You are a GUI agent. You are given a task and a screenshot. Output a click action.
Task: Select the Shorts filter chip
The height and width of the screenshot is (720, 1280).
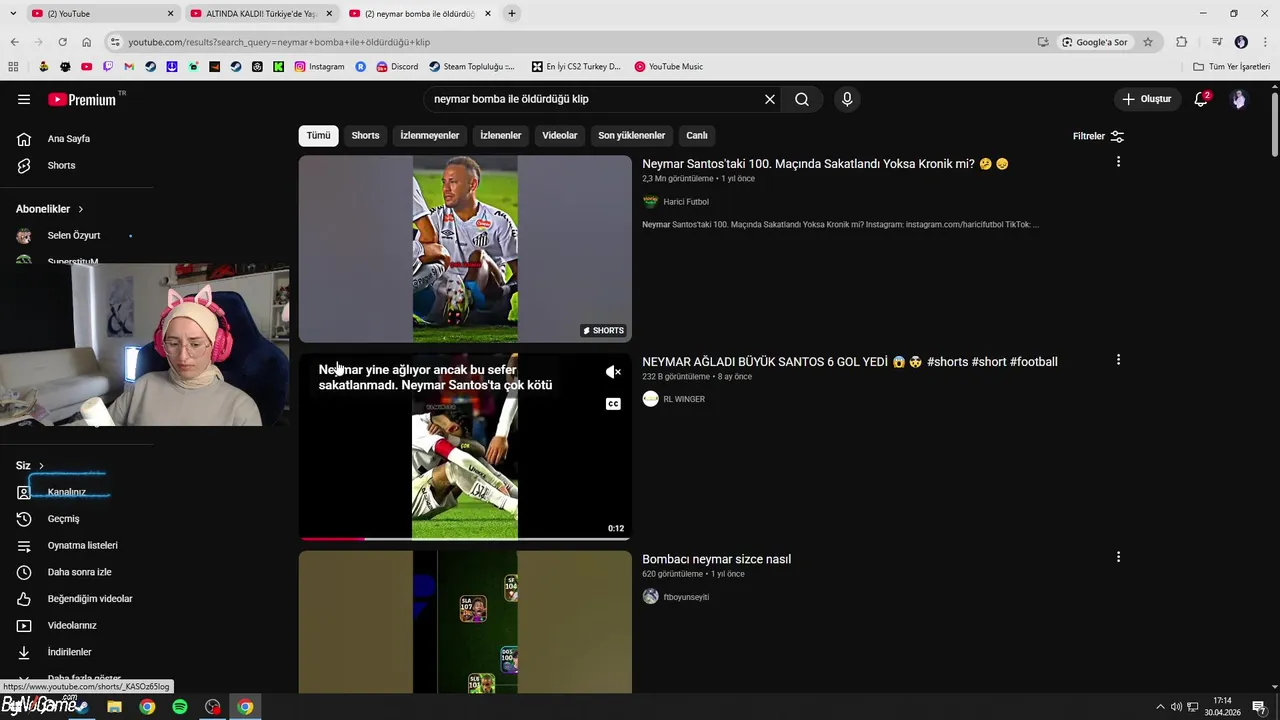tap(365, 135)
